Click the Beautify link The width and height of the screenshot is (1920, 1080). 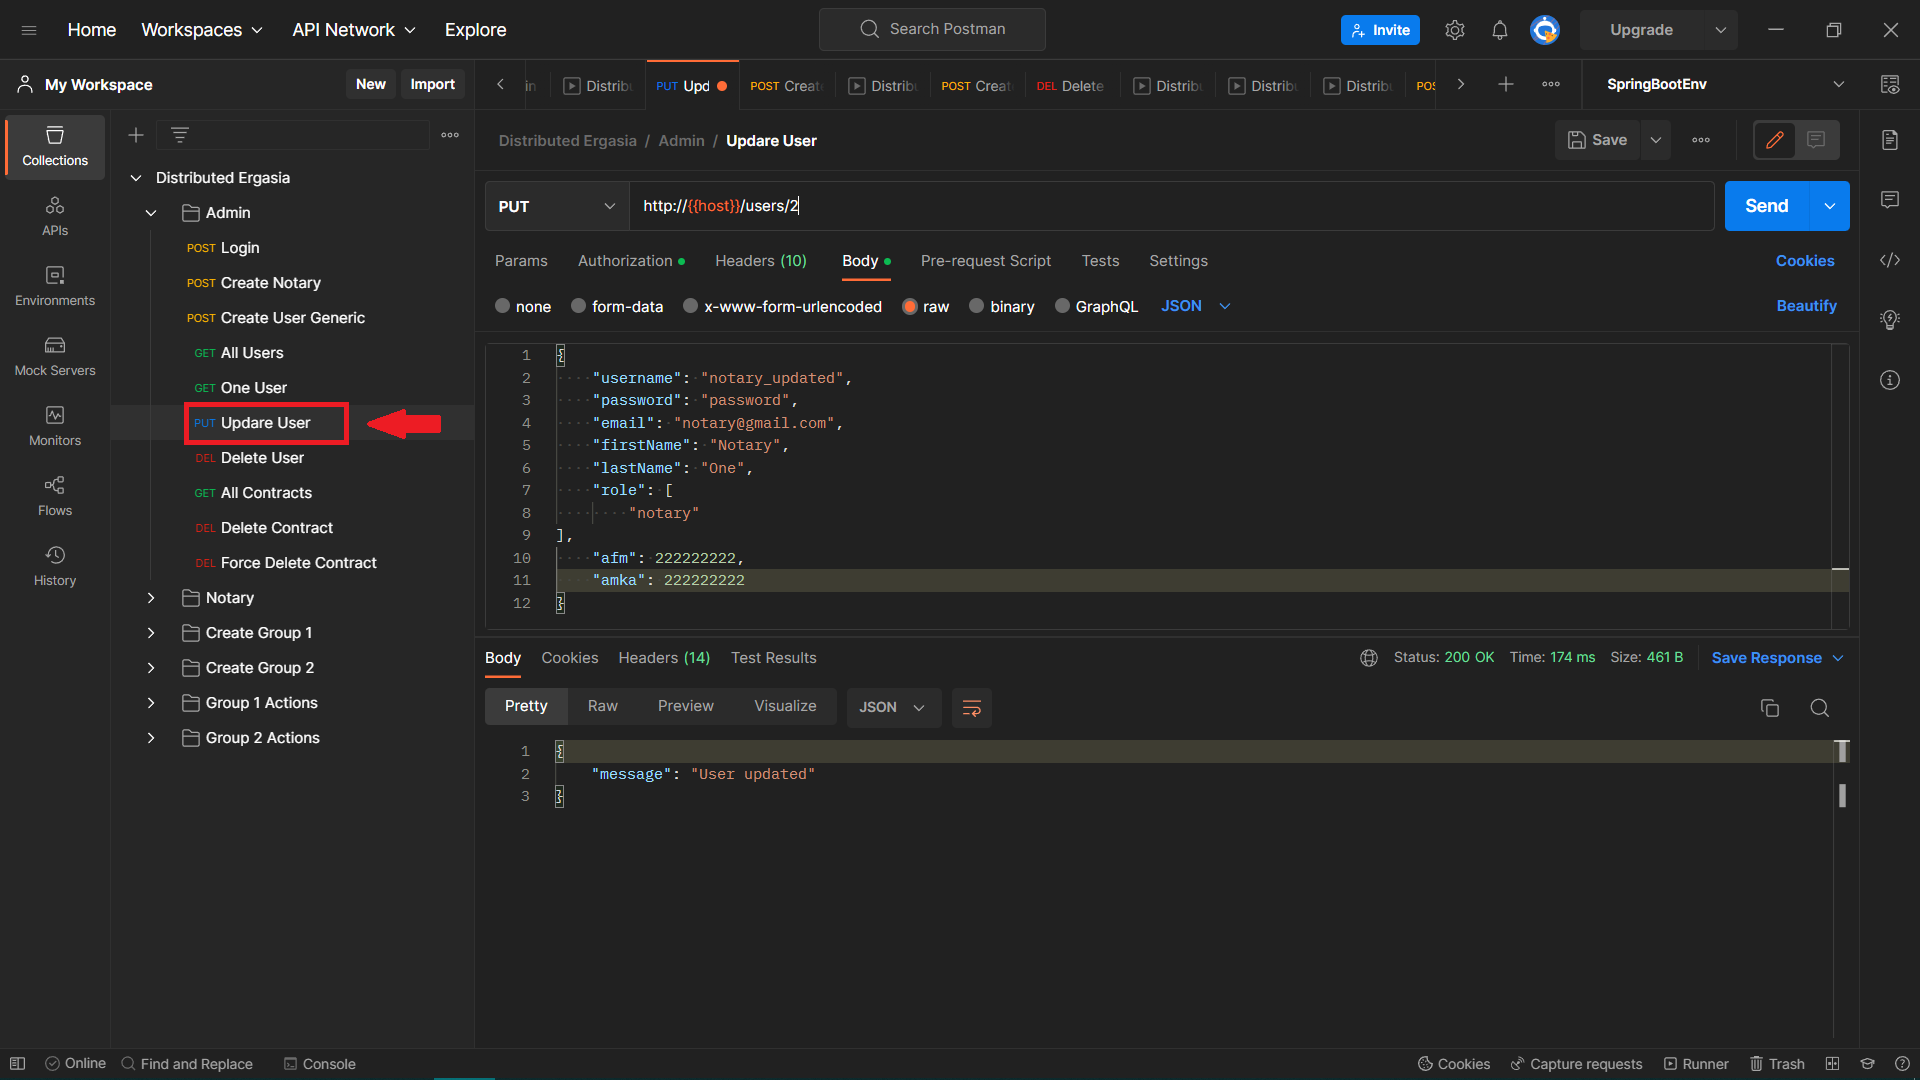[1806, 306]
